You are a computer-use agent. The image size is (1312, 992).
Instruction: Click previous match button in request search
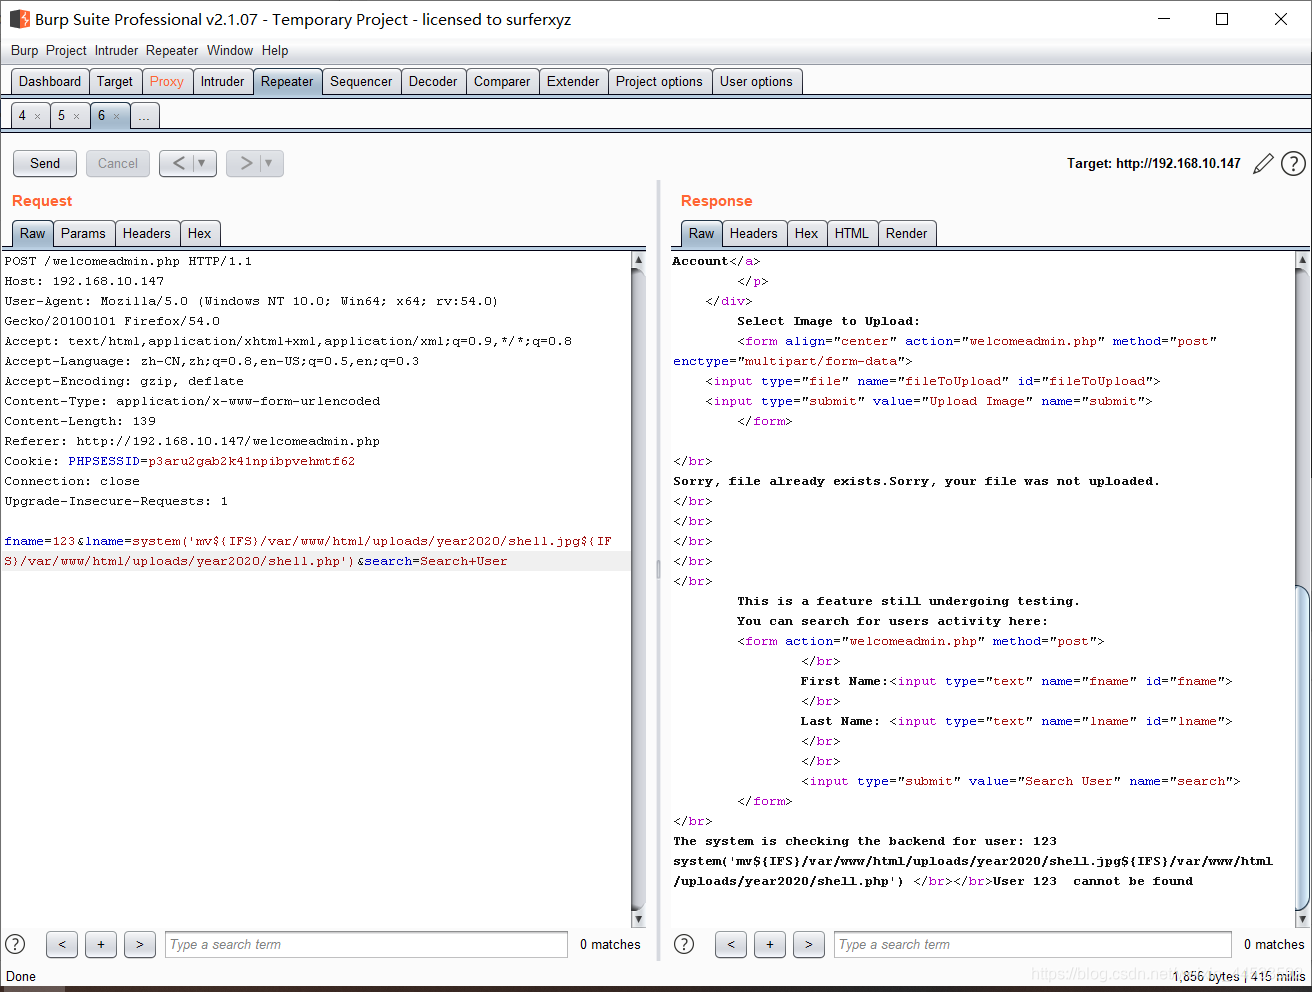62,944
